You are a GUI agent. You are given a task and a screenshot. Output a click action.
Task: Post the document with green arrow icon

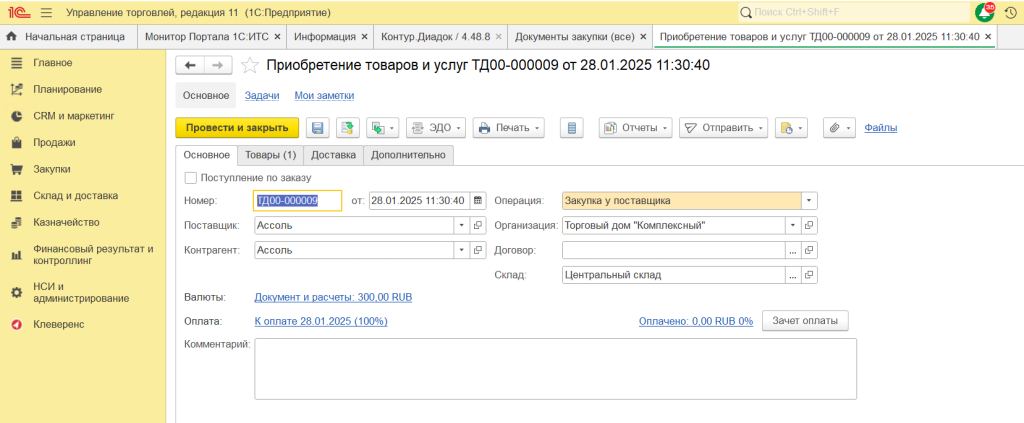[x=348, y=128]
